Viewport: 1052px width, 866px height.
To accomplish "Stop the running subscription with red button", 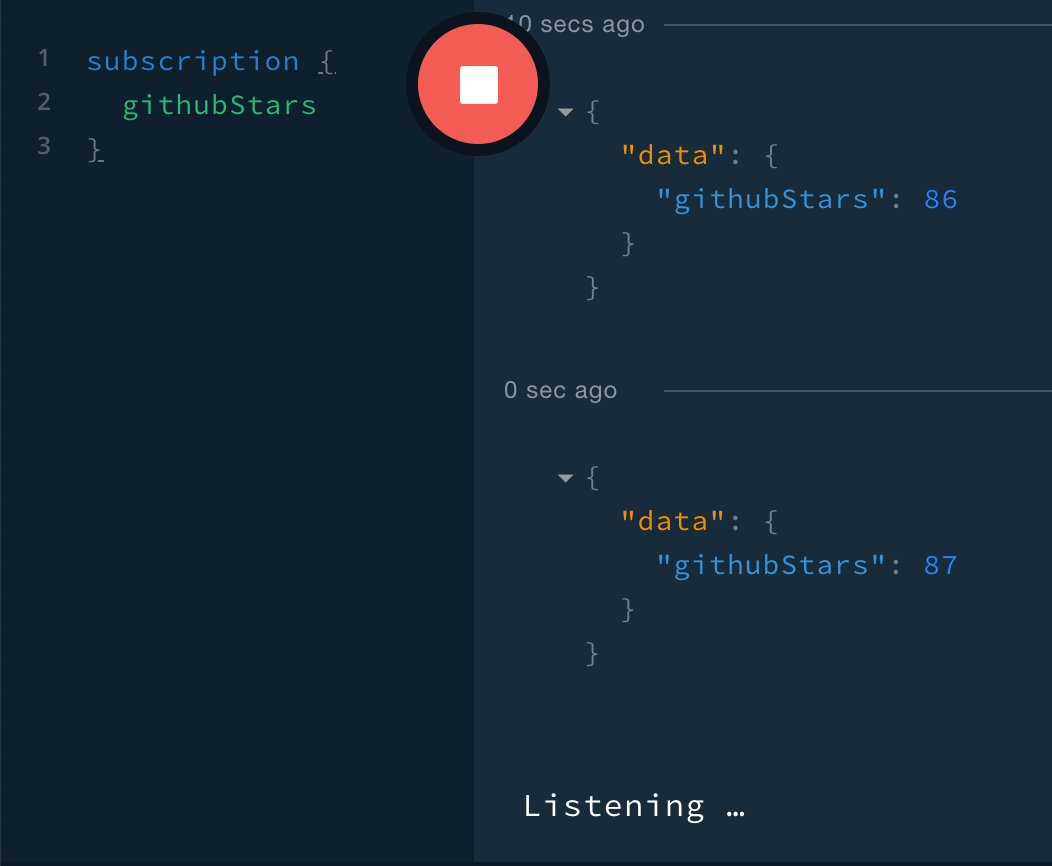I will pos(478,85).
